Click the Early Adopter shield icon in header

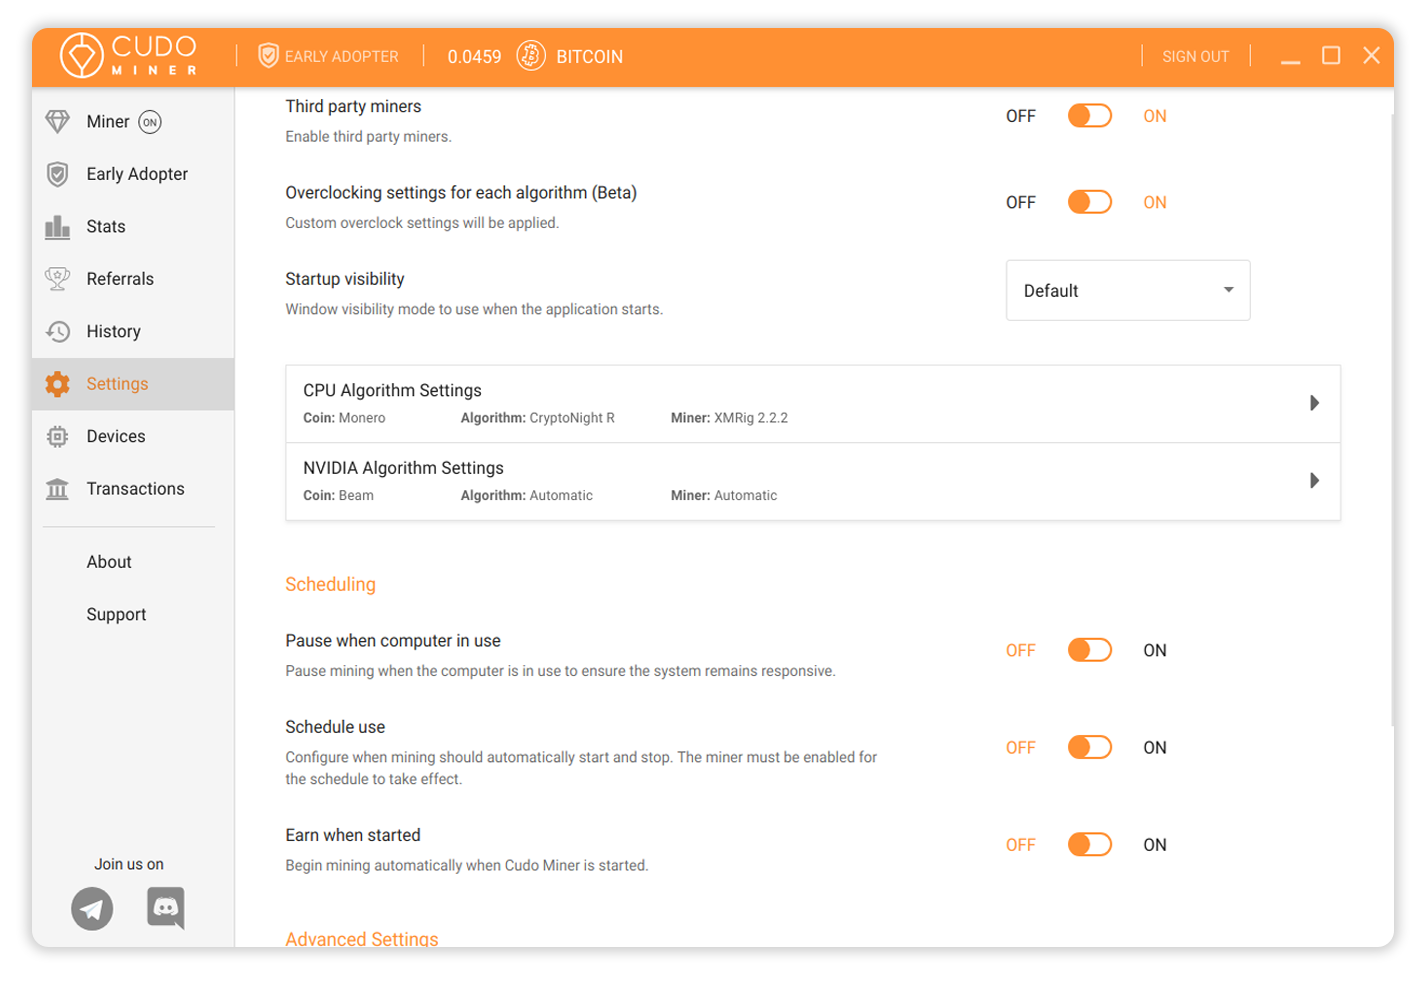click(x=268, y=55)
